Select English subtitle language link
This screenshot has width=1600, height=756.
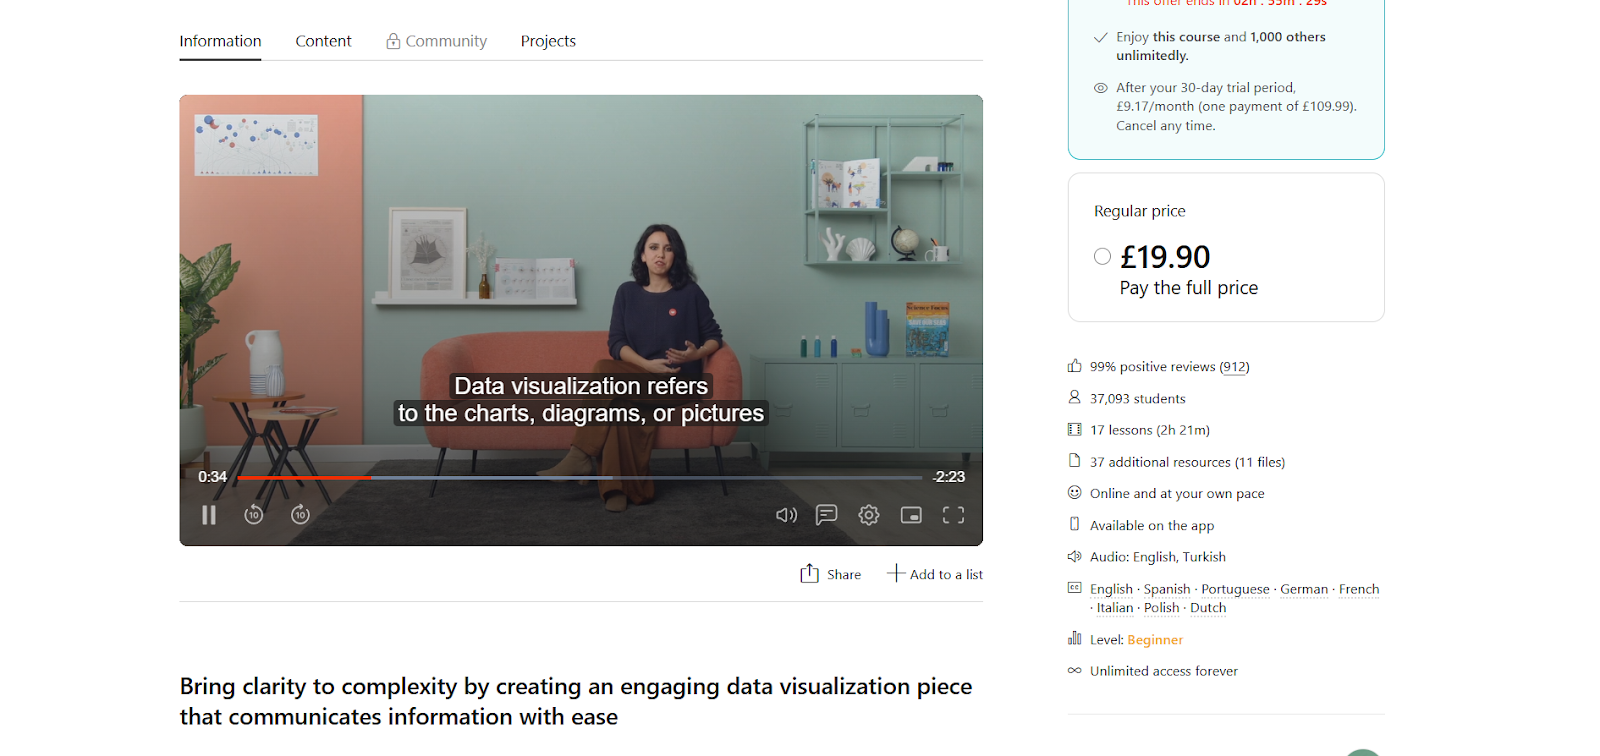1111,590
